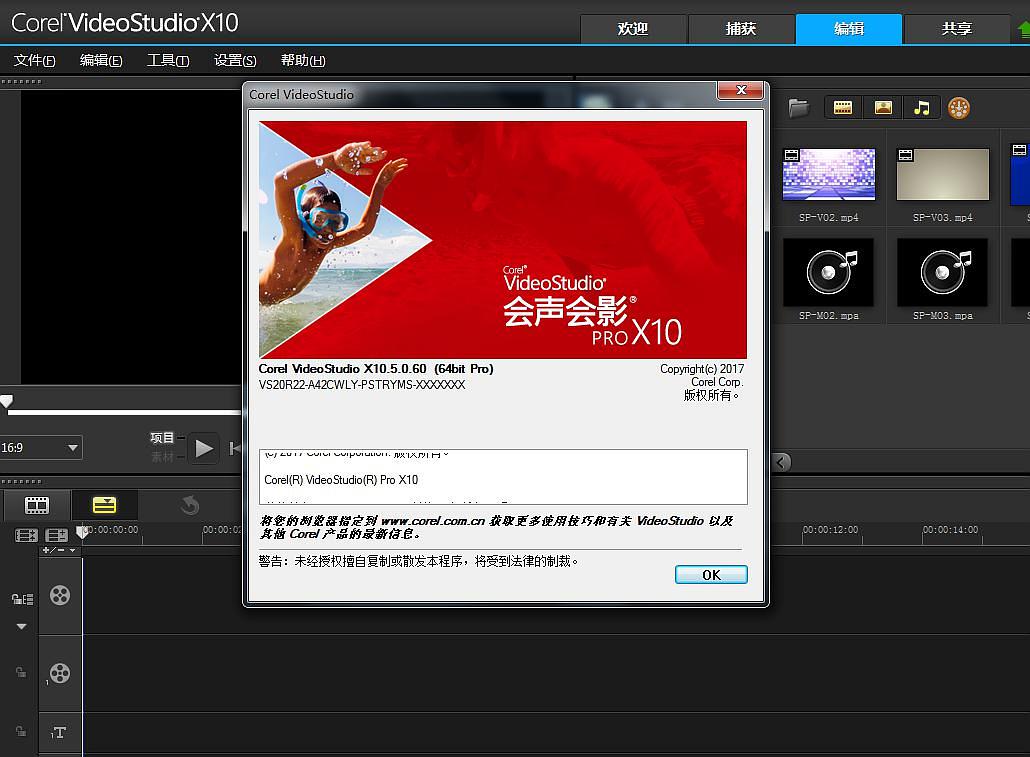1030x757 pixels.
Task: Click the import media folder icon
Action: [x=798, y=108]
